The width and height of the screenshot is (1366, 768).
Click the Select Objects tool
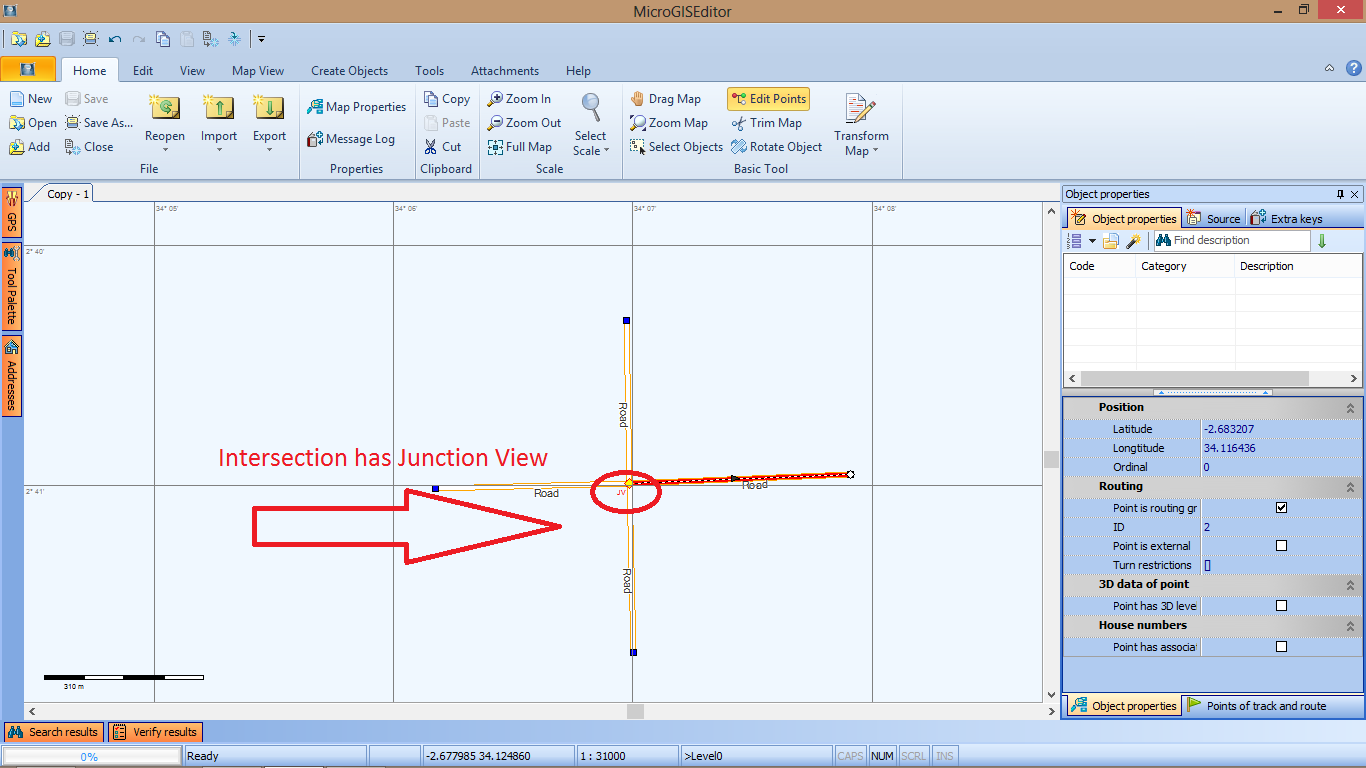(x=676, y=147)
